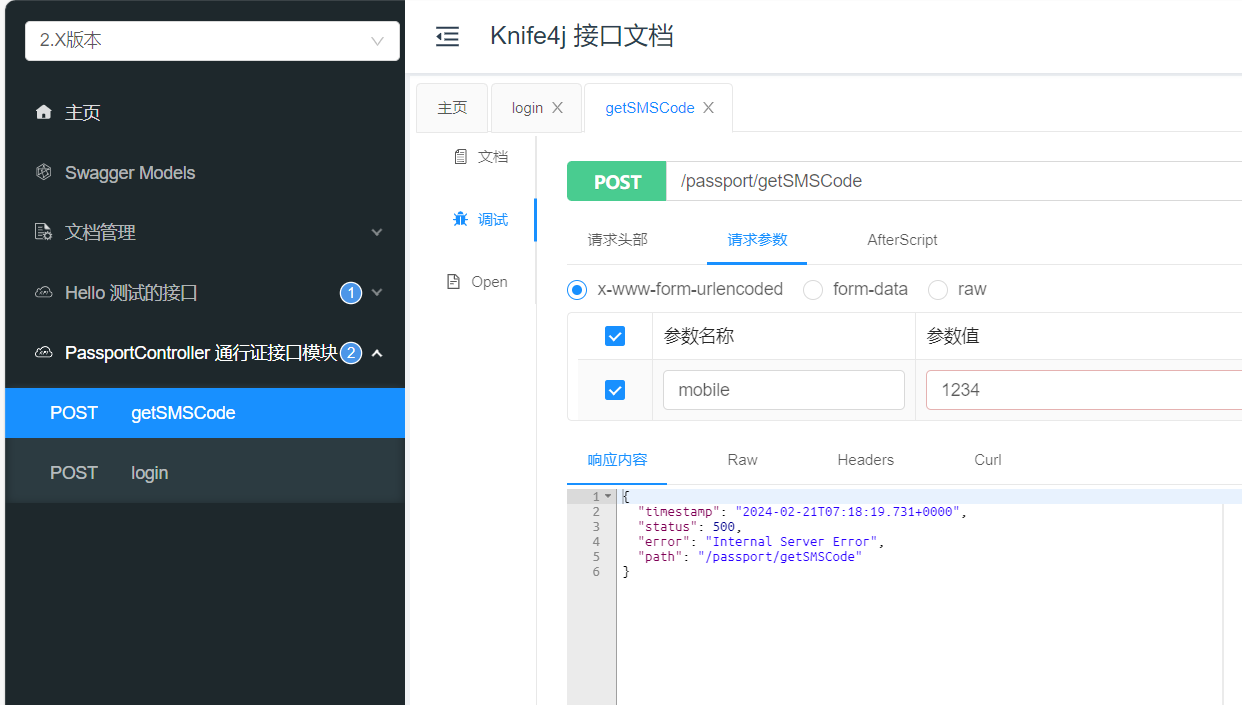Click the home icon next to 主页
Screen dimensions: 1242x705
tap(43, 112)
